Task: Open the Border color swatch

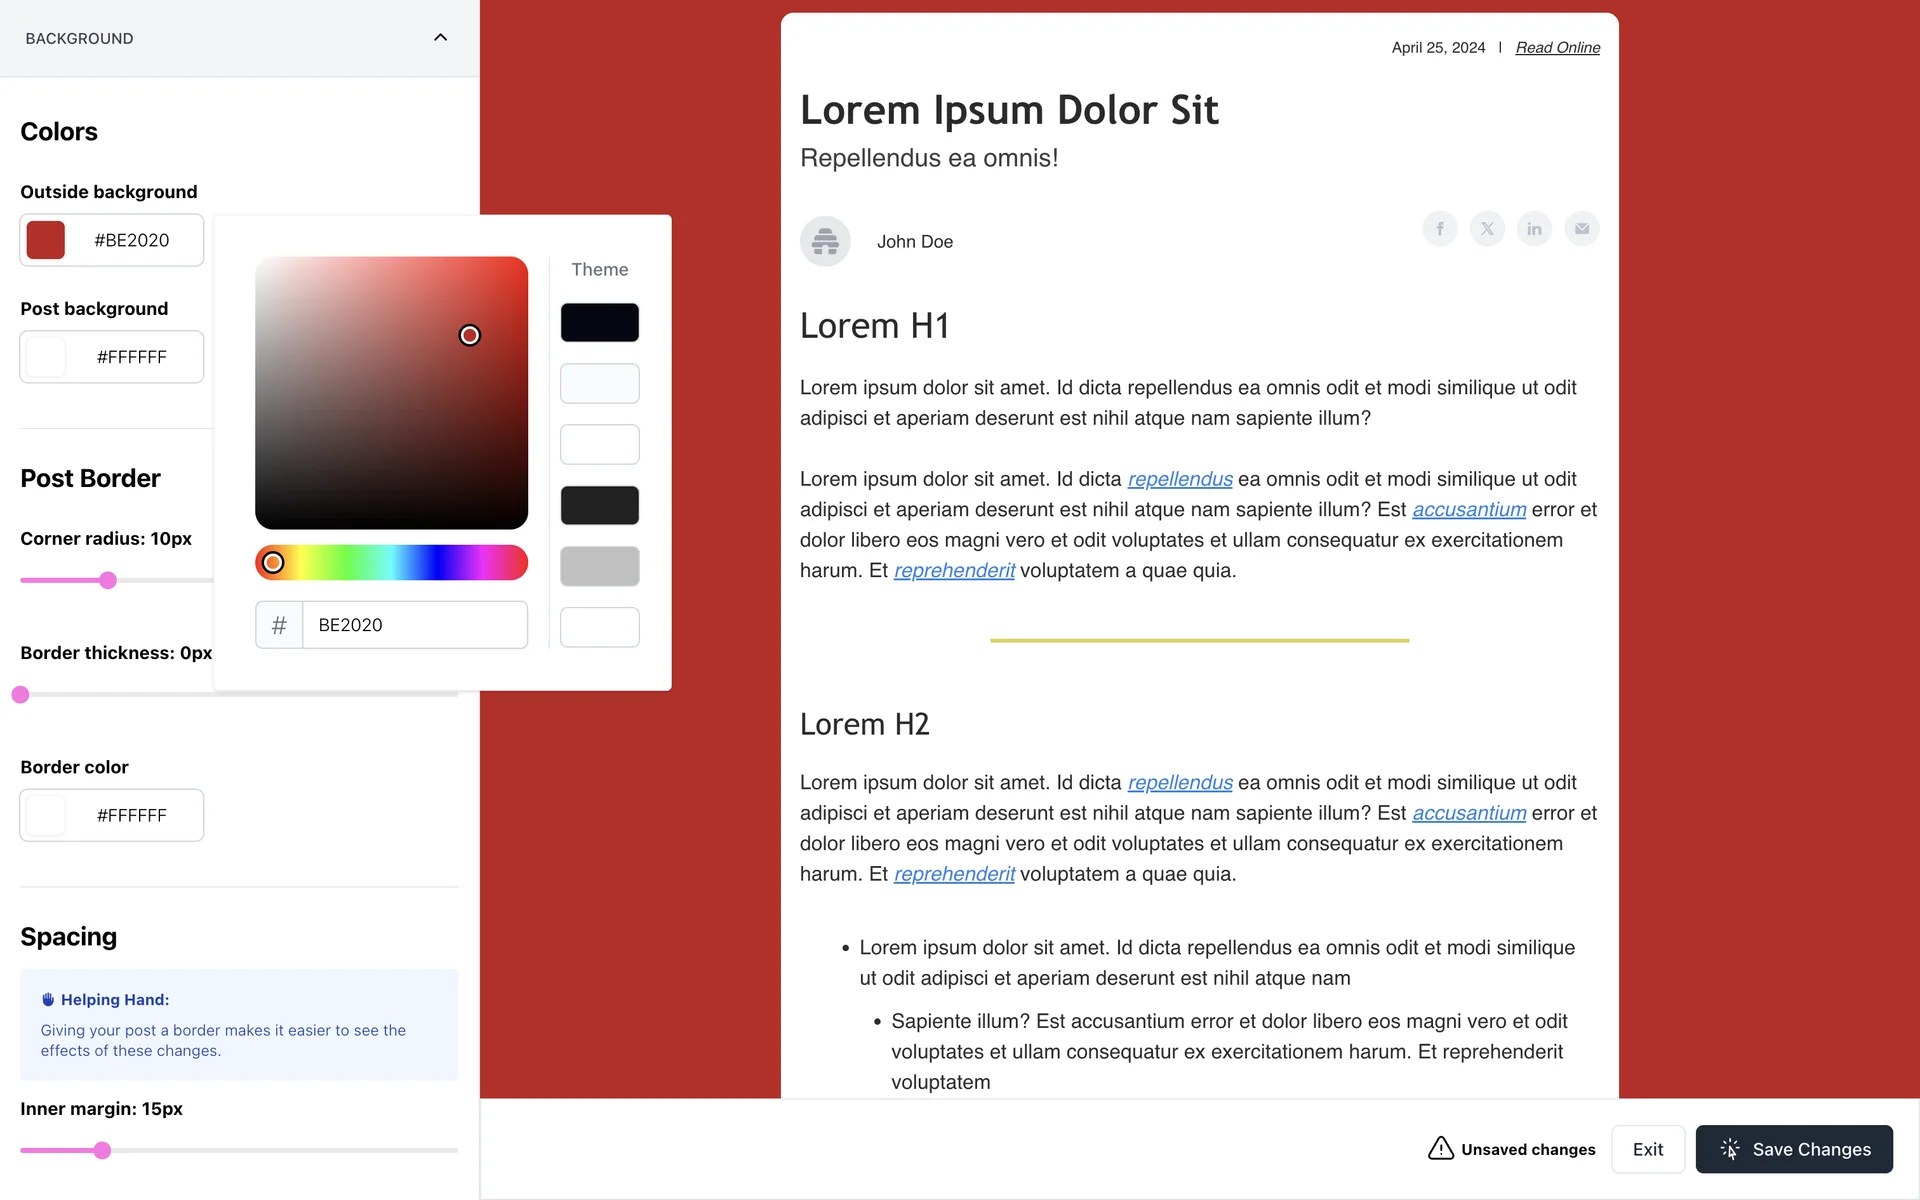Action: tap(46, 815)
